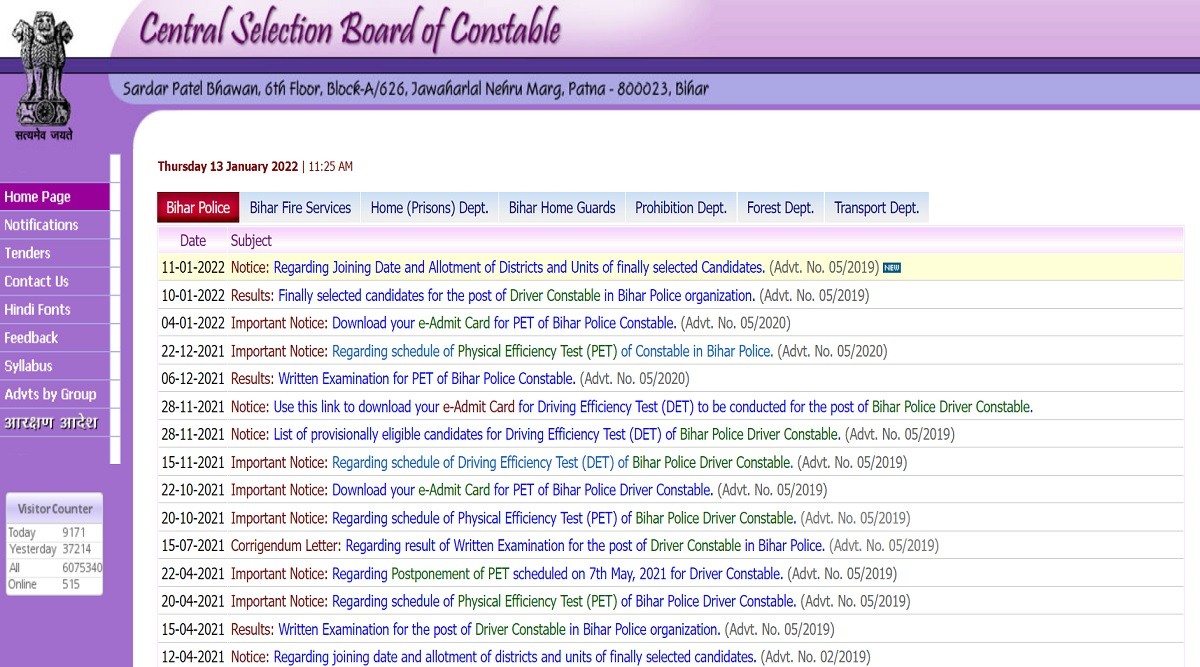Select the Transport Dept. tab
This screenshot has height=667, width=1200.
876,208
